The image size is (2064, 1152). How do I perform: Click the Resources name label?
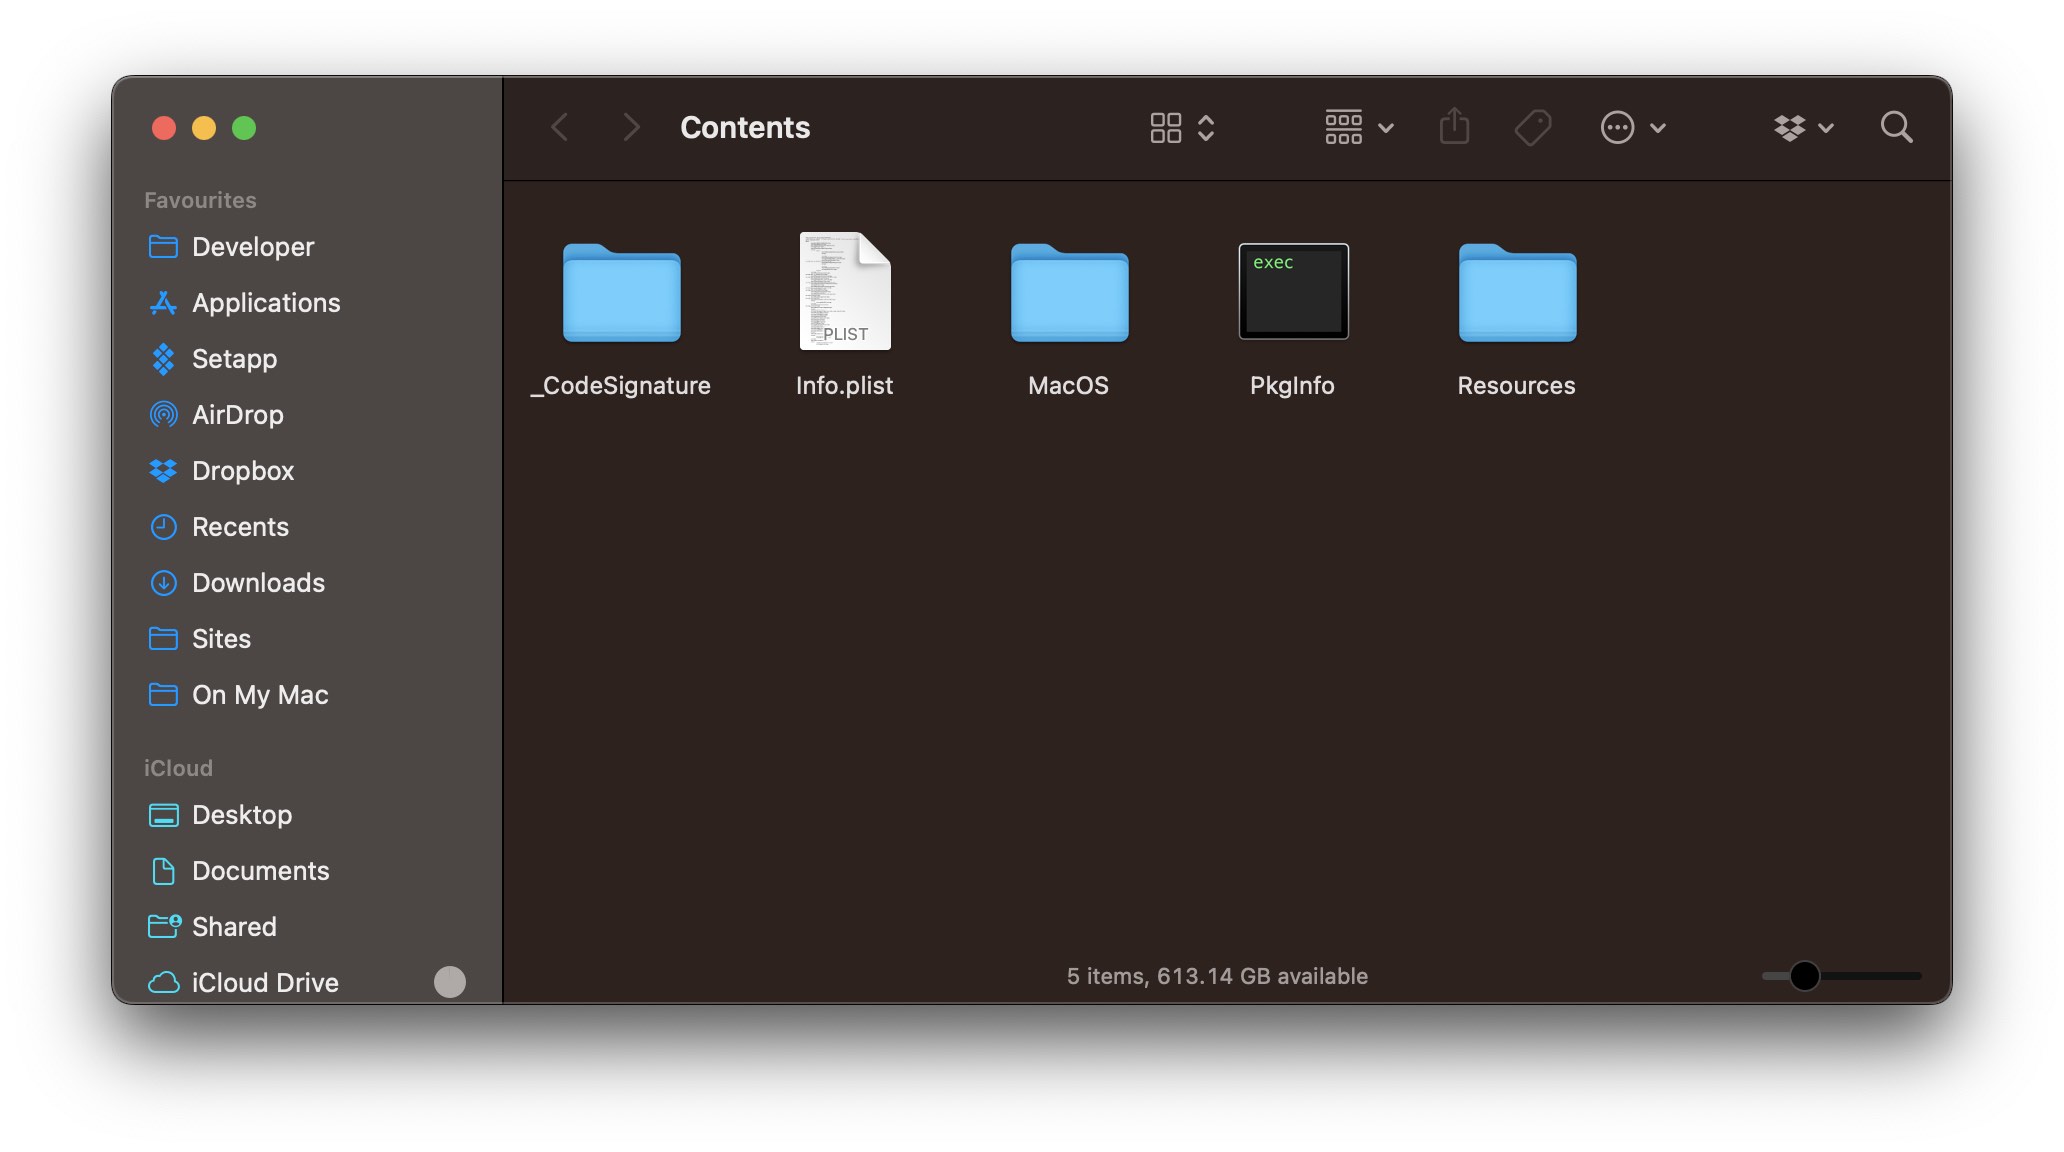(x=1516, y=386)
